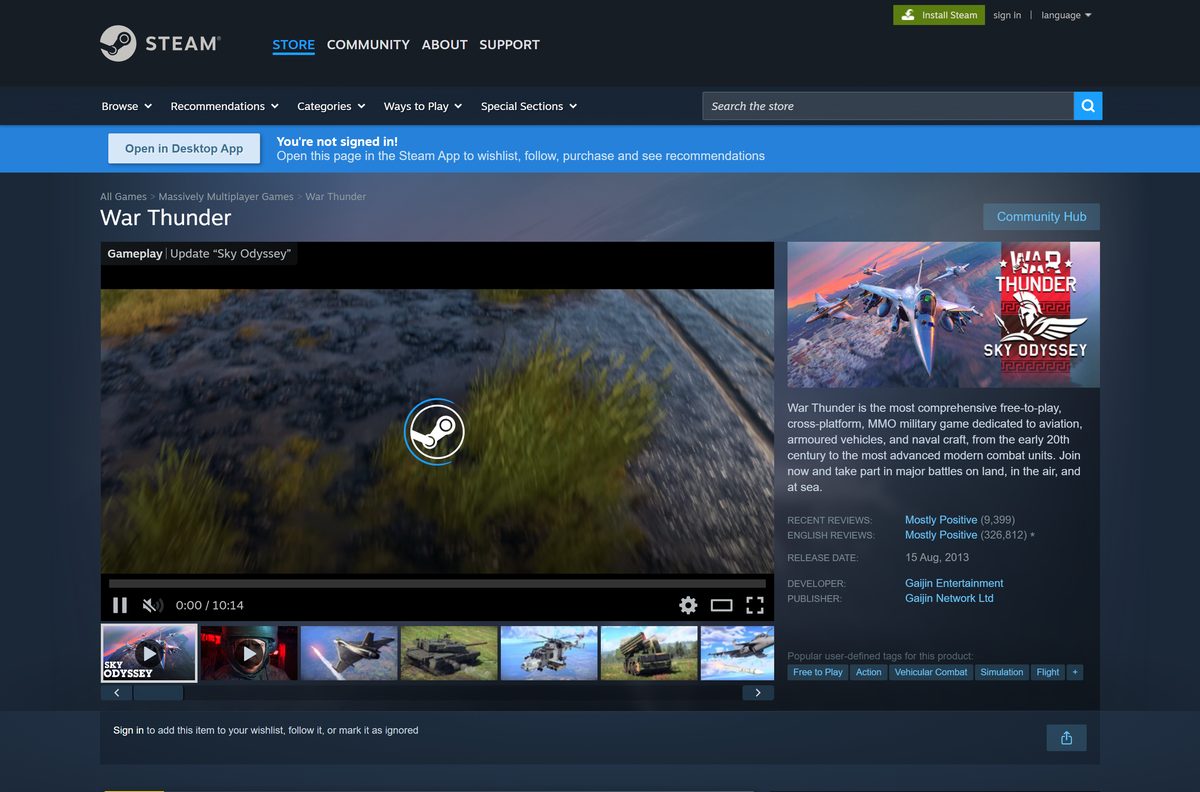Select the pilot helmet video thumbnail
The width and height of the screenshot is (1200, 792).
coord(249,653)
